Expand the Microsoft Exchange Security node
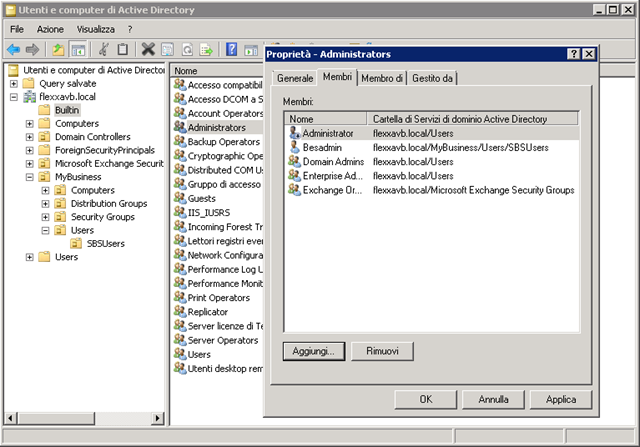 29,164
